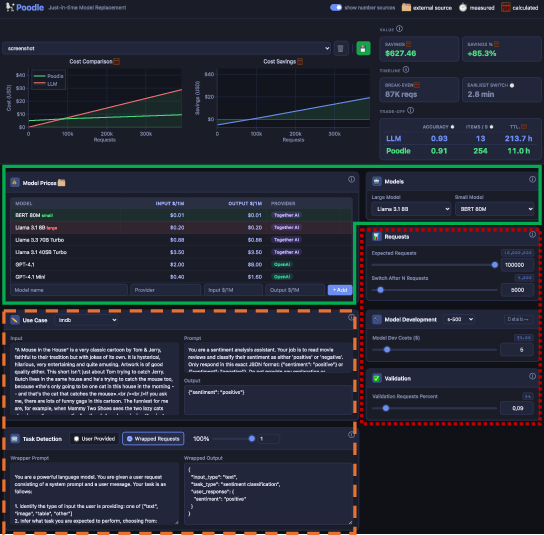Click the Model name input field
The height and width of the screenshot is (535, 544).
(x=69, y=290)
